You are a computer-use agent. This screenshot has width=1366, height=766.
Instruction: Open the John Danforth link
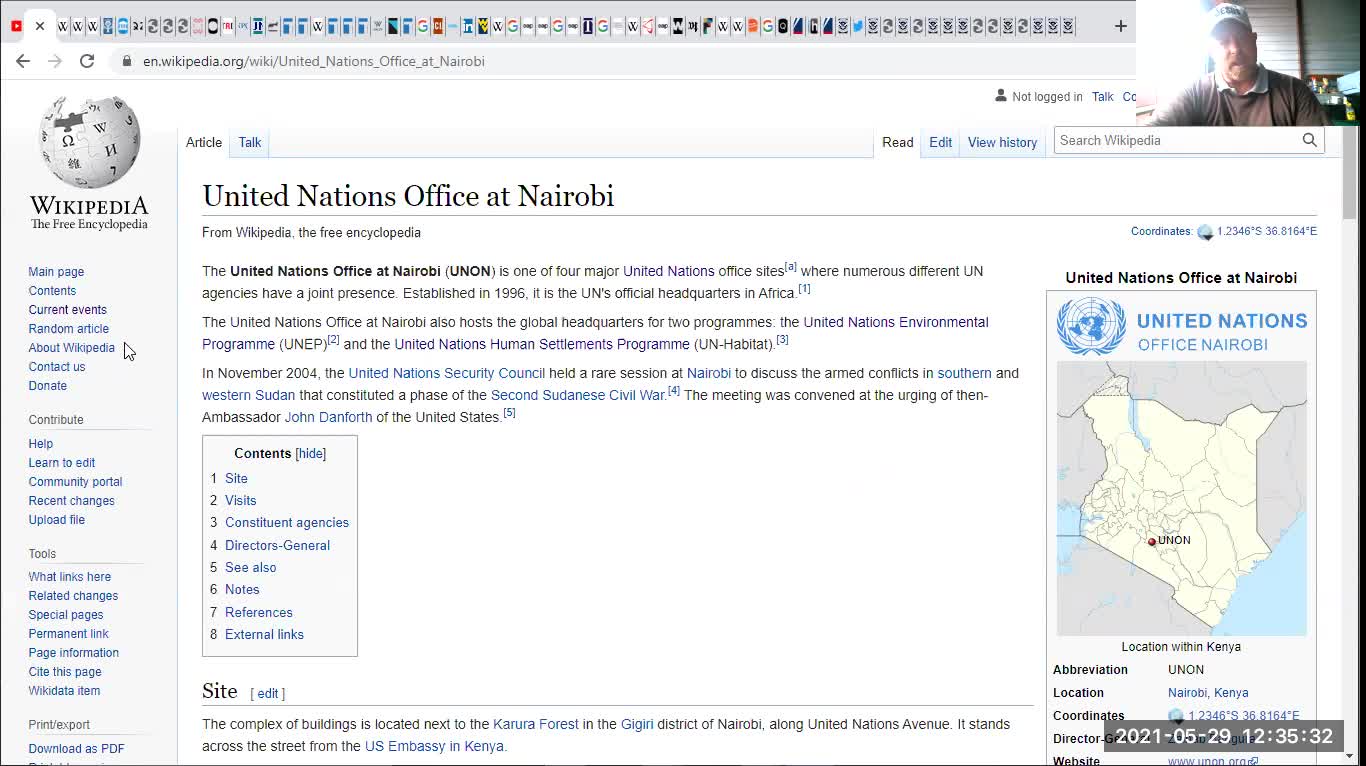(x=328, y=417)
